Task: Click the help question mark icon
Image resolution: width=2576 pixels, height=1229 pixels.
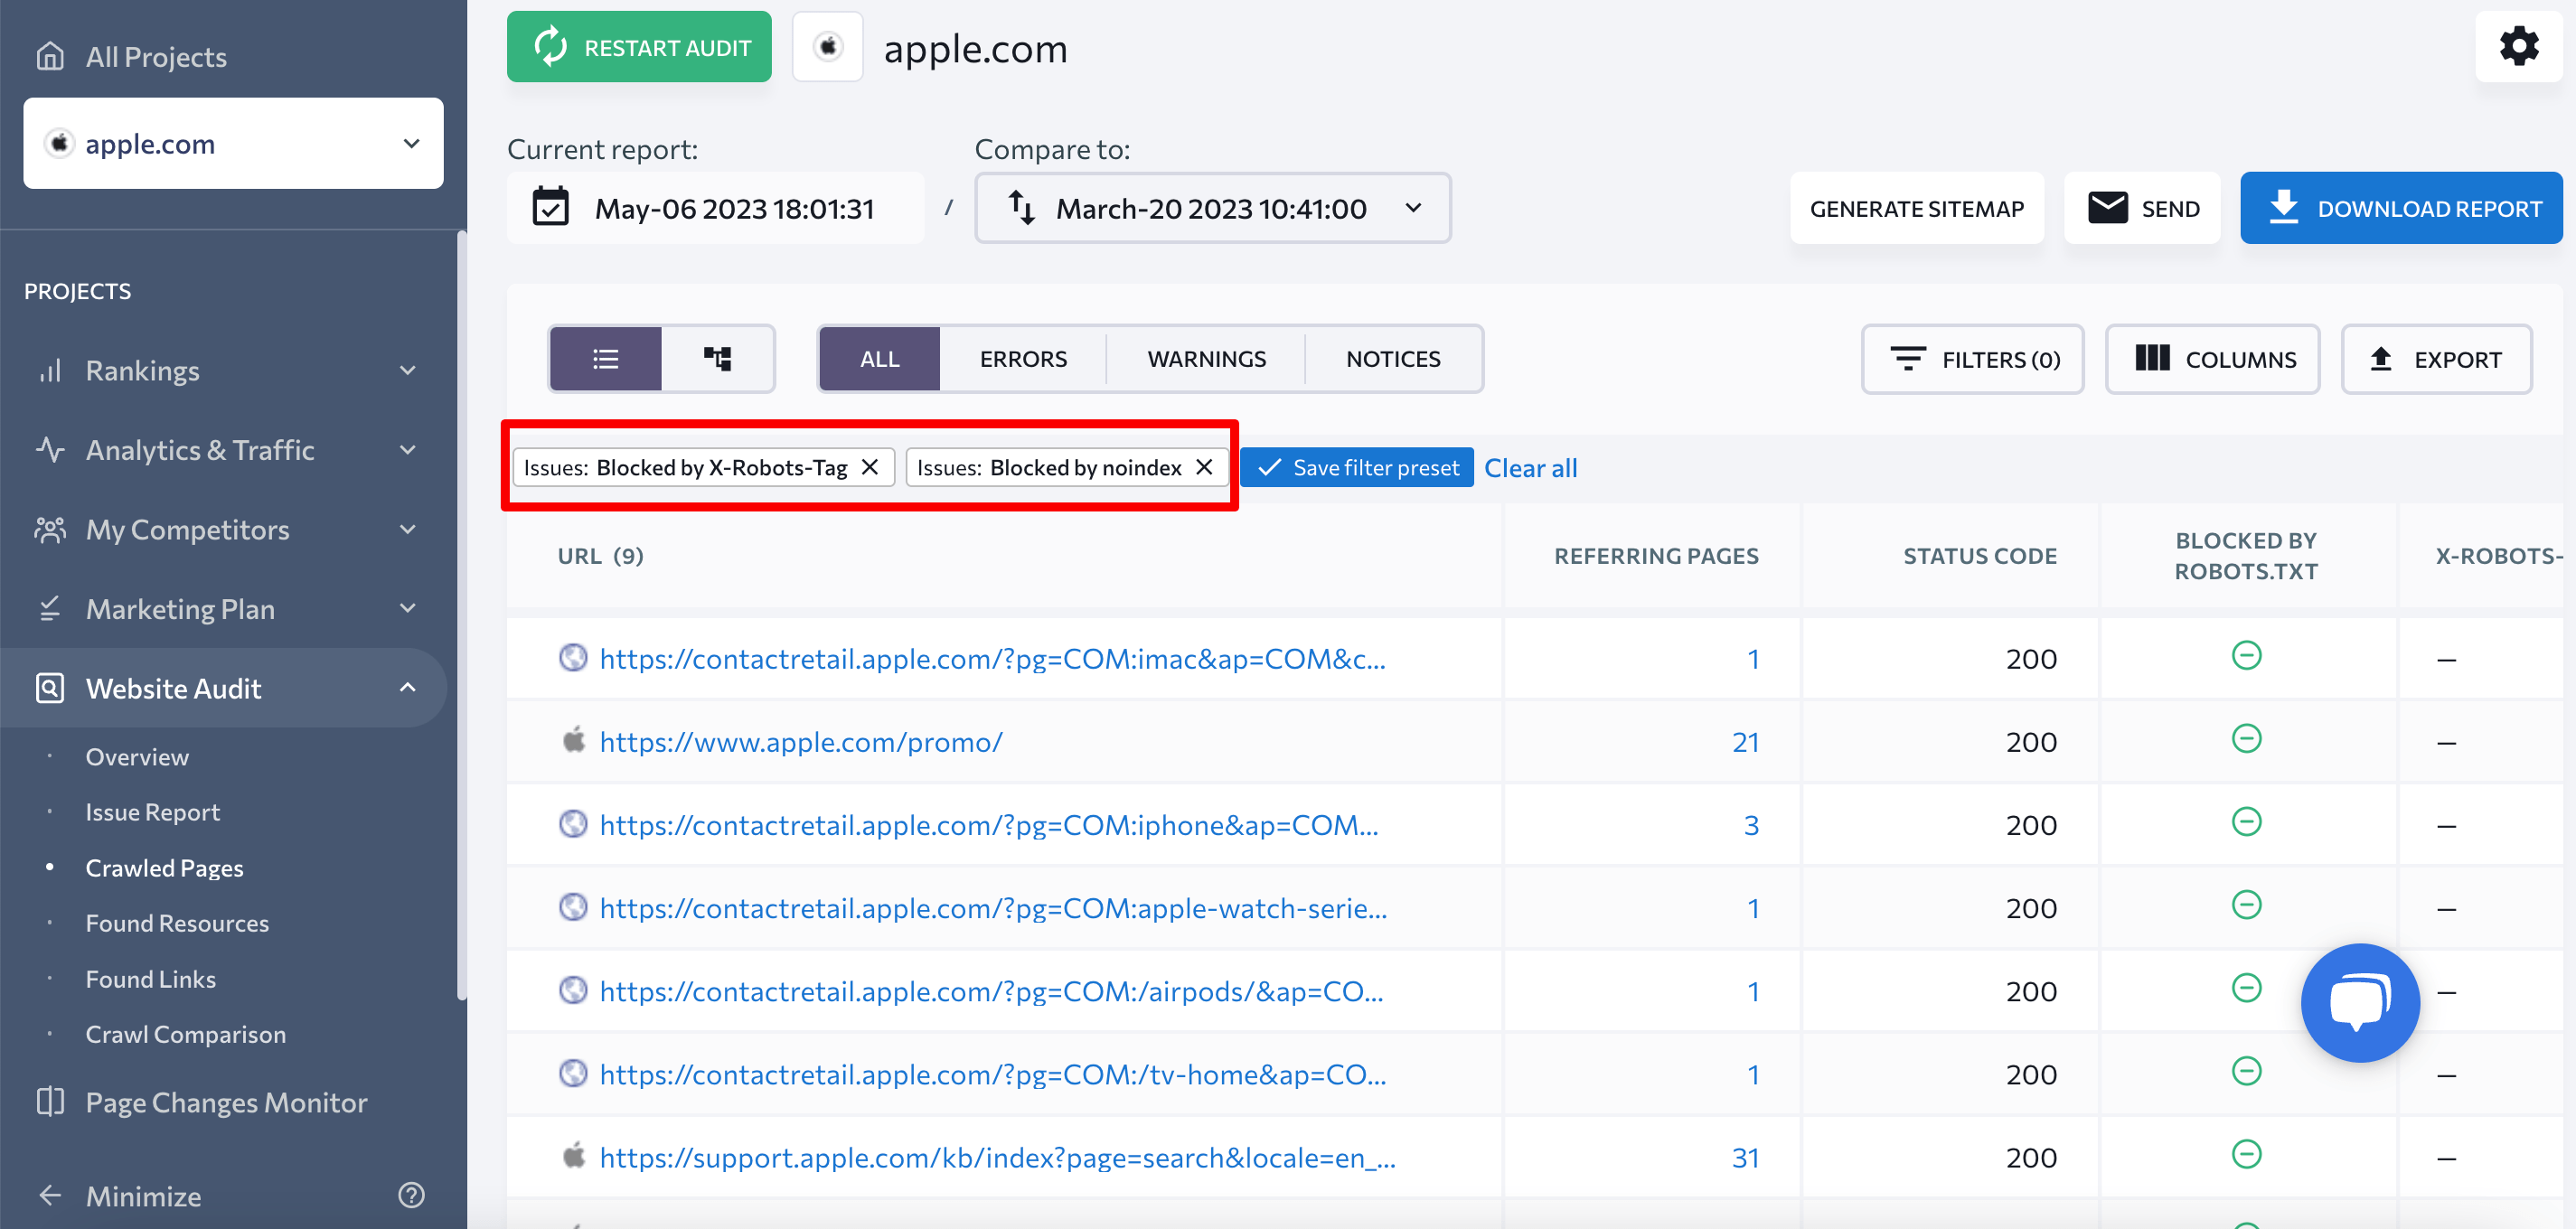Action: [411, 1195]
